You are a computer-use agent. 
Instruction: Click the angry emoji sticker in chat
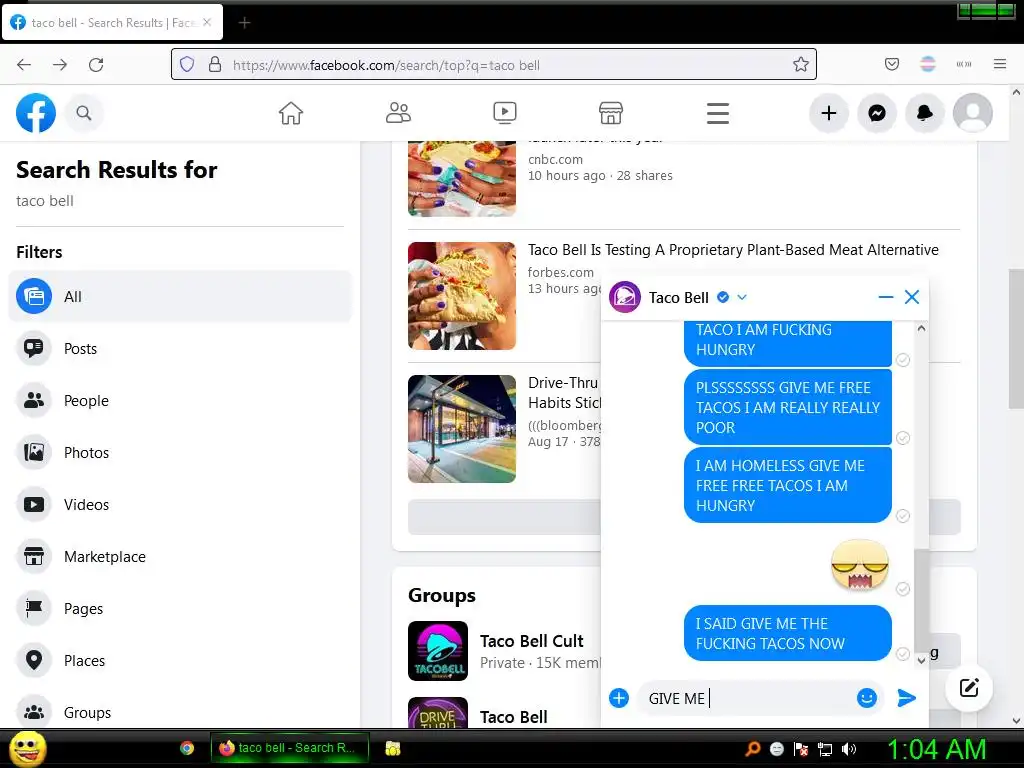pos(859,564)
